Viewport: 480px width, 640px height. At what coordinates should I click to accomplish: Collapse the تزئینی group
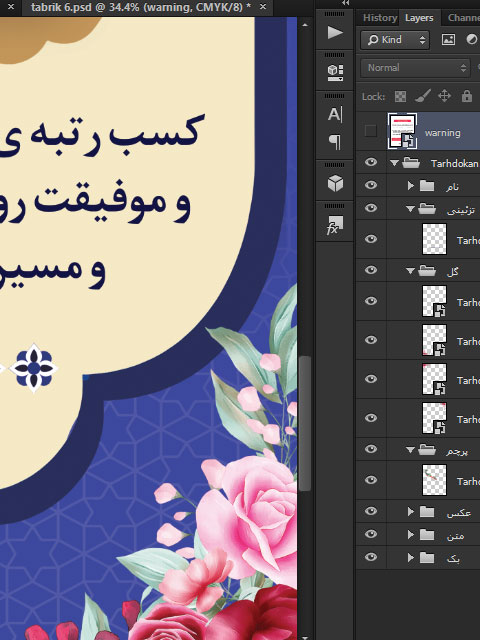pos(411,209)
